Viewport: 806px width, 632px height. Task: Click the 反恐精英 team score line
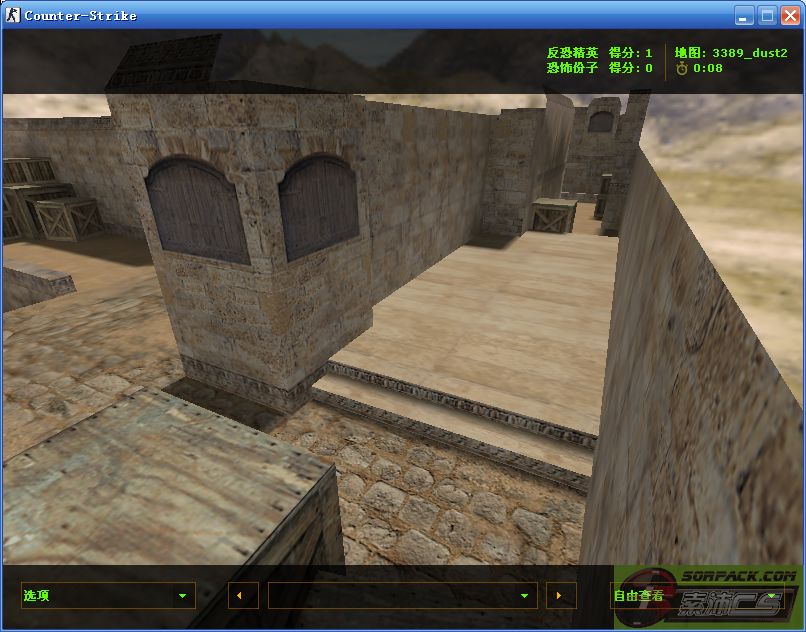point(599,53)
